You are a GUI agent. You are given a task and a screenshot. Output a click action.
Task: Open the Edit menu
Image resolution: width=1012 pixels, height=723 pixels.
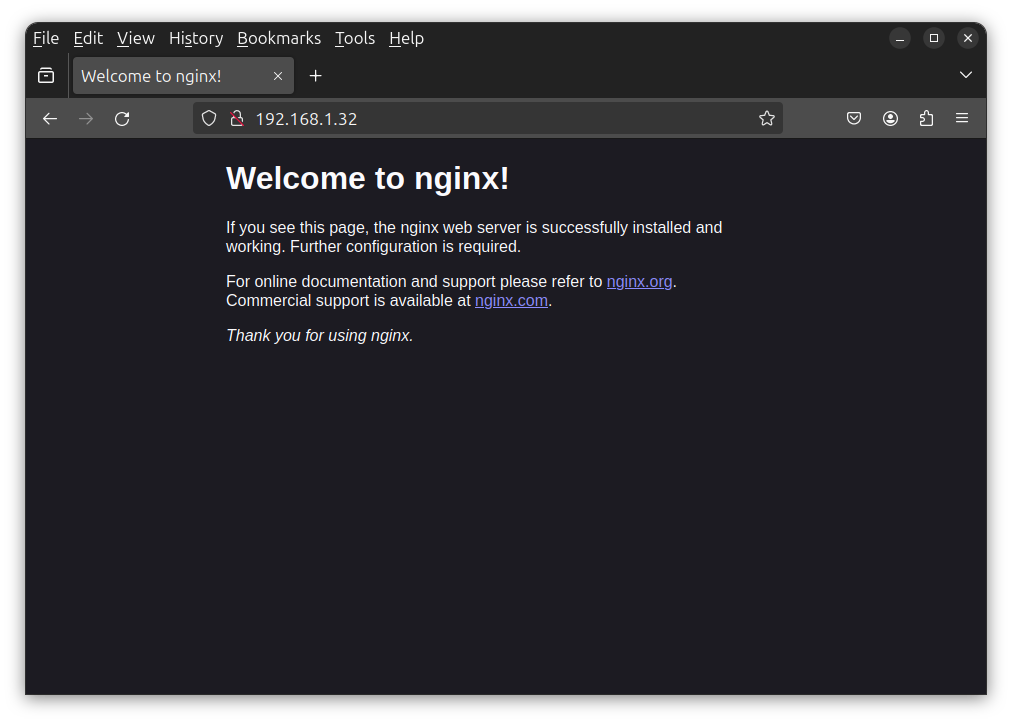click(x=88, y=39)
